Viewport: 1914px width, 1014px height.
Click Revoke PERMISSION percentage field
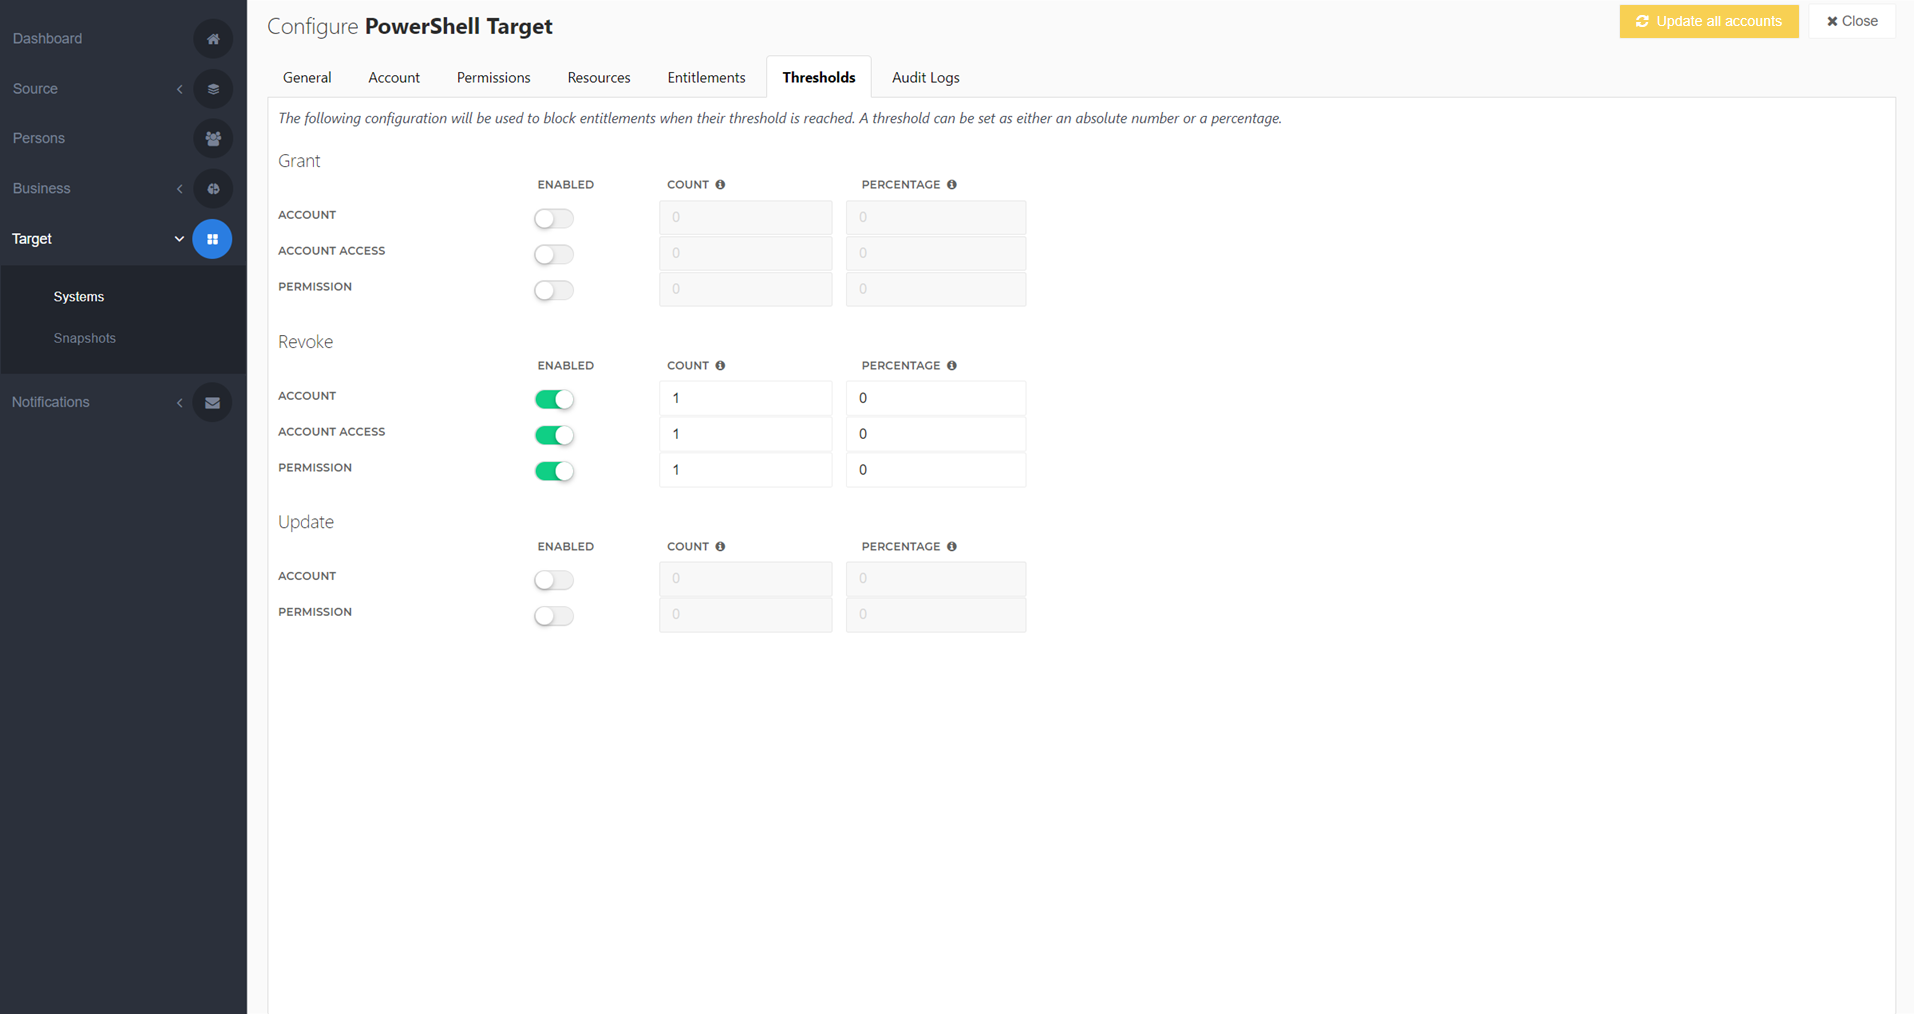[936, 470]
